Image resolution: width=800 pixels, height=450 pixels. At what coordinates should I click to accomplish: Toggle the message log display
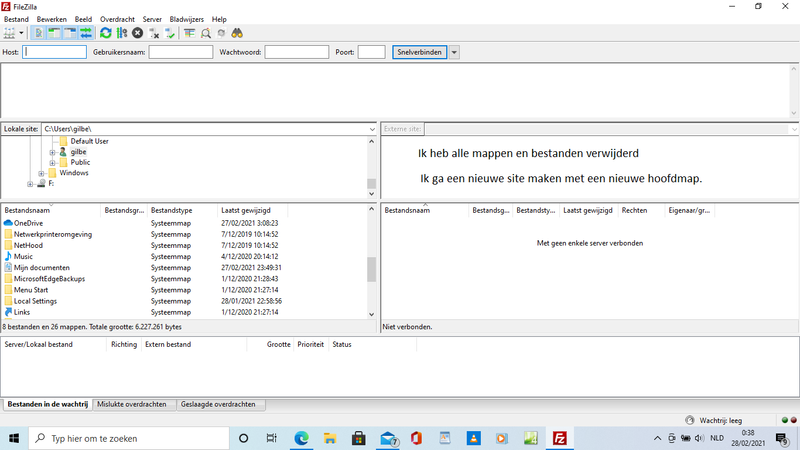(39, 33)
